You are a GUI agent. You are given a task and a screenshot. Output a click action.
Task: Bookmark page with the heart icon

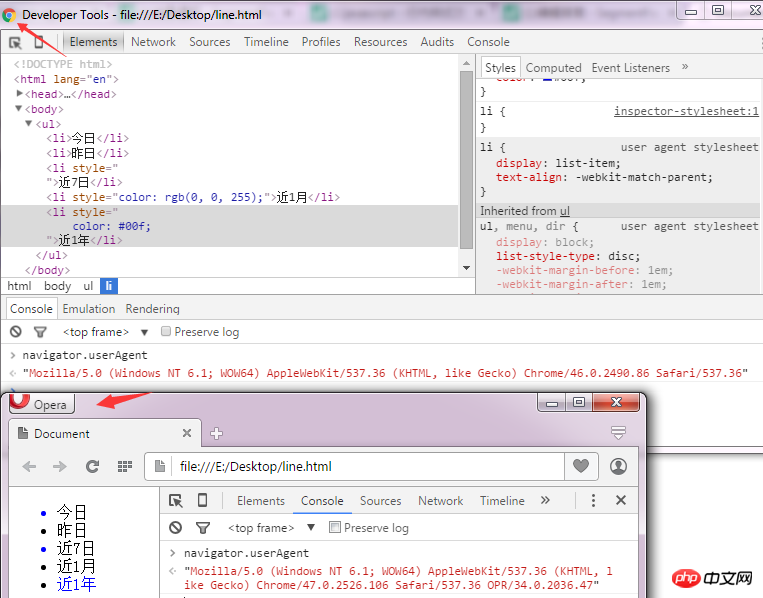[580, 466]
